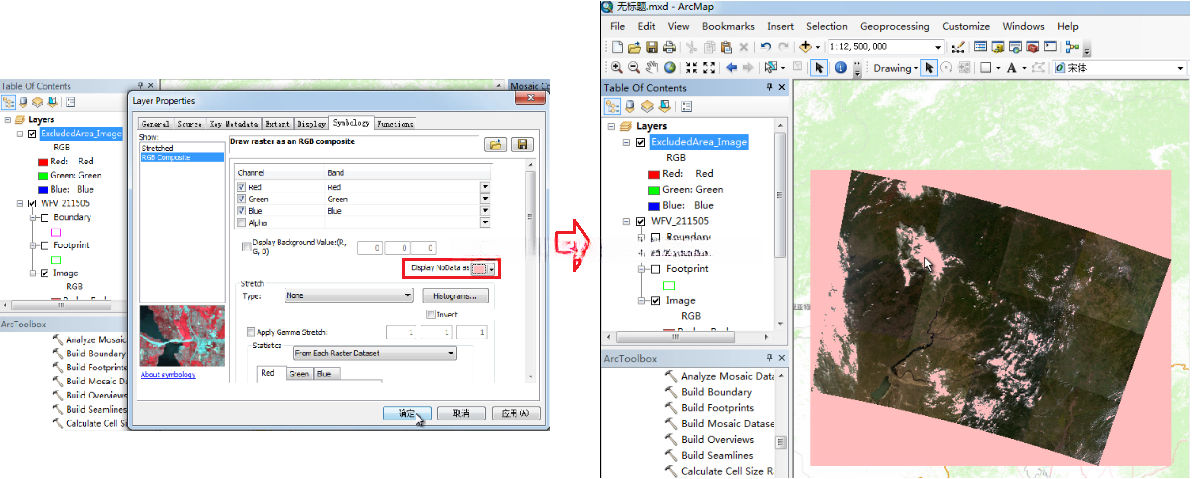Click the Fixed Zoom In icon
The width and height of the screenshot is (1193, 479).
point(691,68)
